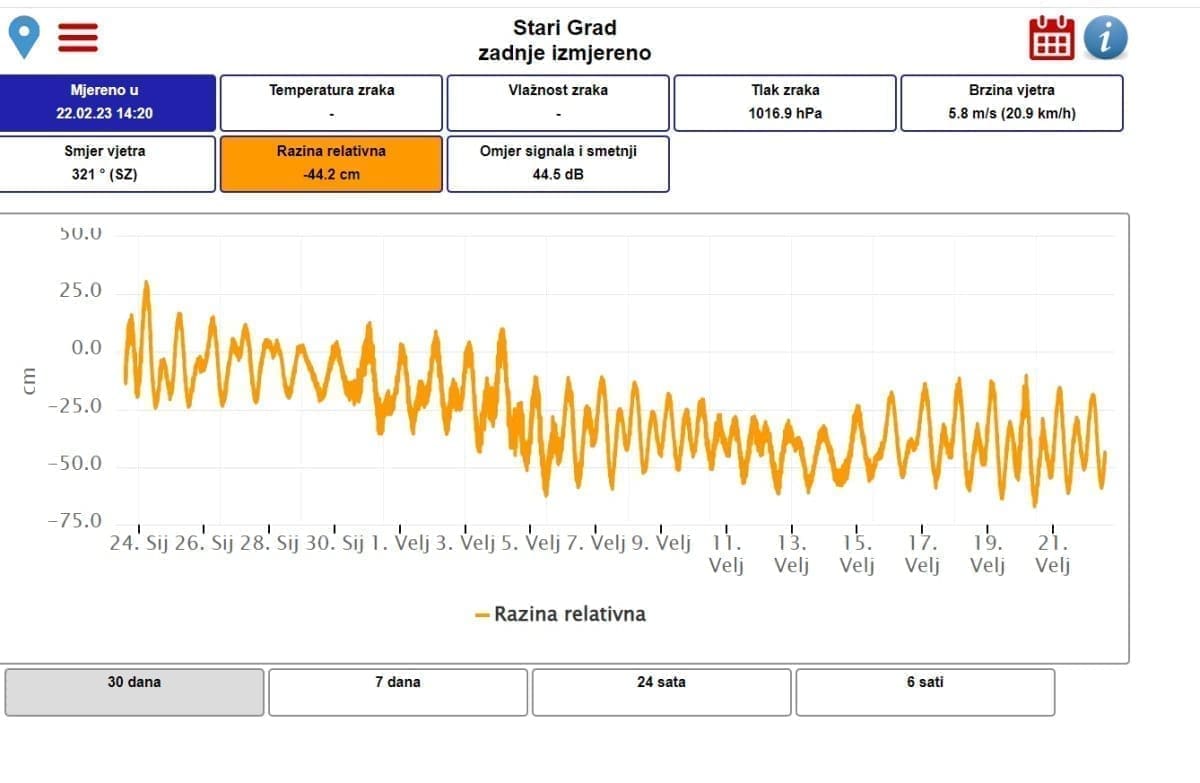
Task: Click the Brzina vjetra tile
Action: pyautogui.click(x=1011, y=102)
